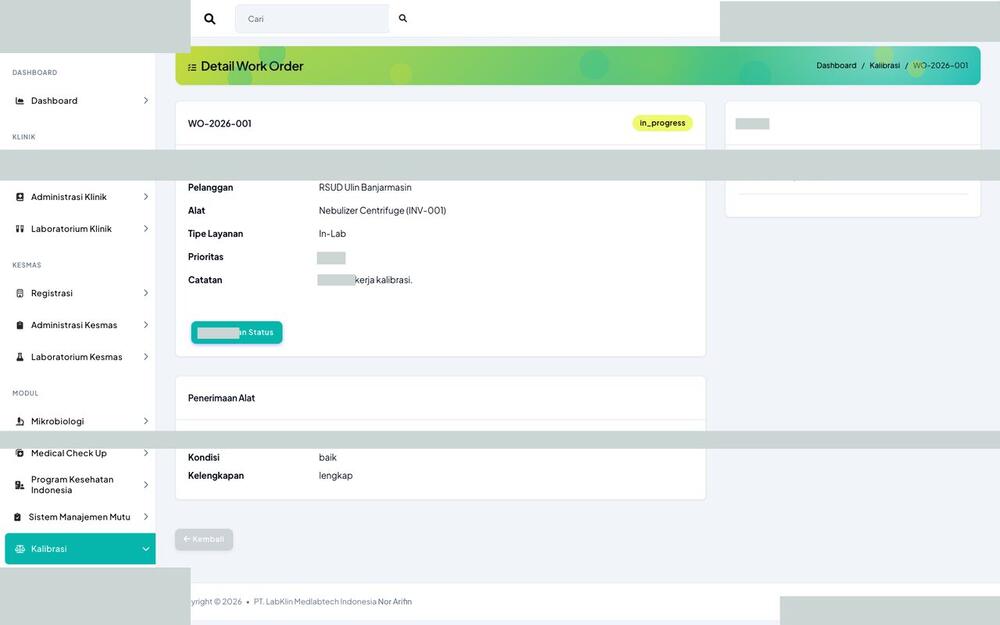The width and height of the screenshot is (1000, 625).
Task: Select the Kelengkapan value lengkap
Action: (x=335, y=476)
